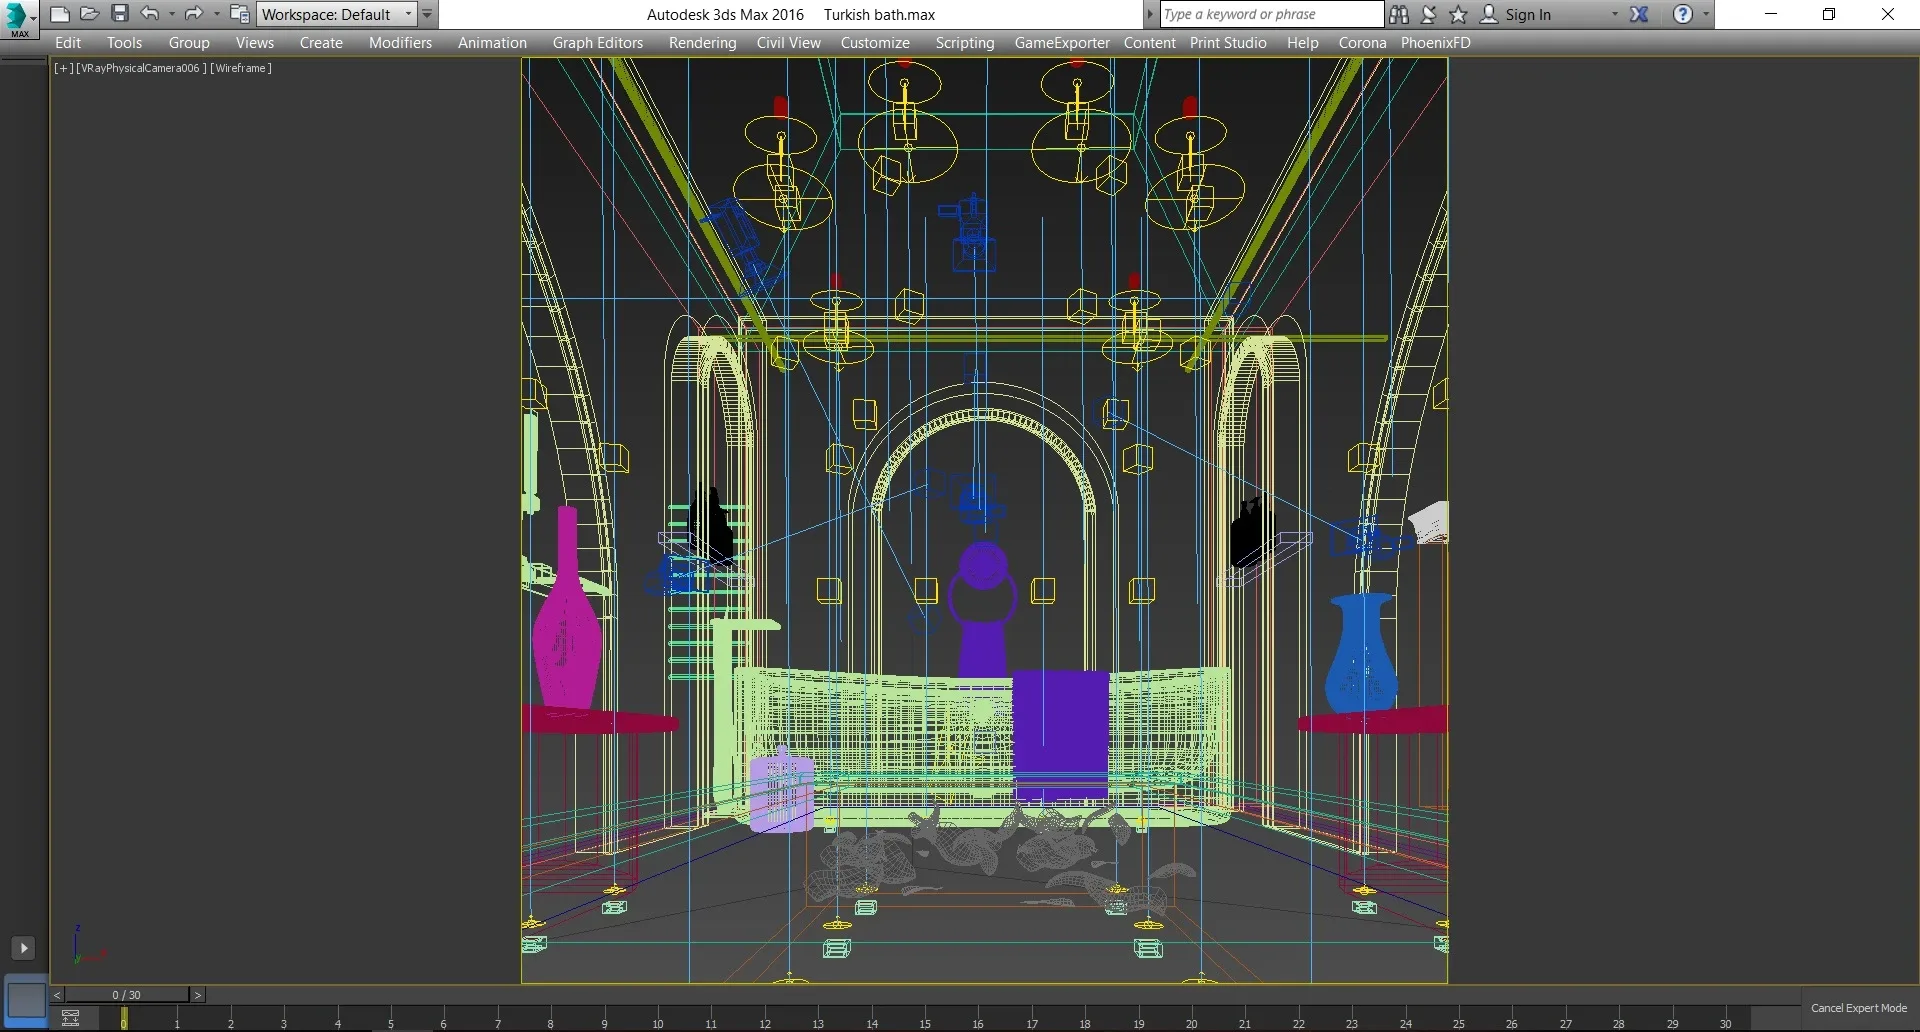
Task: Open Autodesk Exchange Apps X icon
Action: click(1639, 14)
